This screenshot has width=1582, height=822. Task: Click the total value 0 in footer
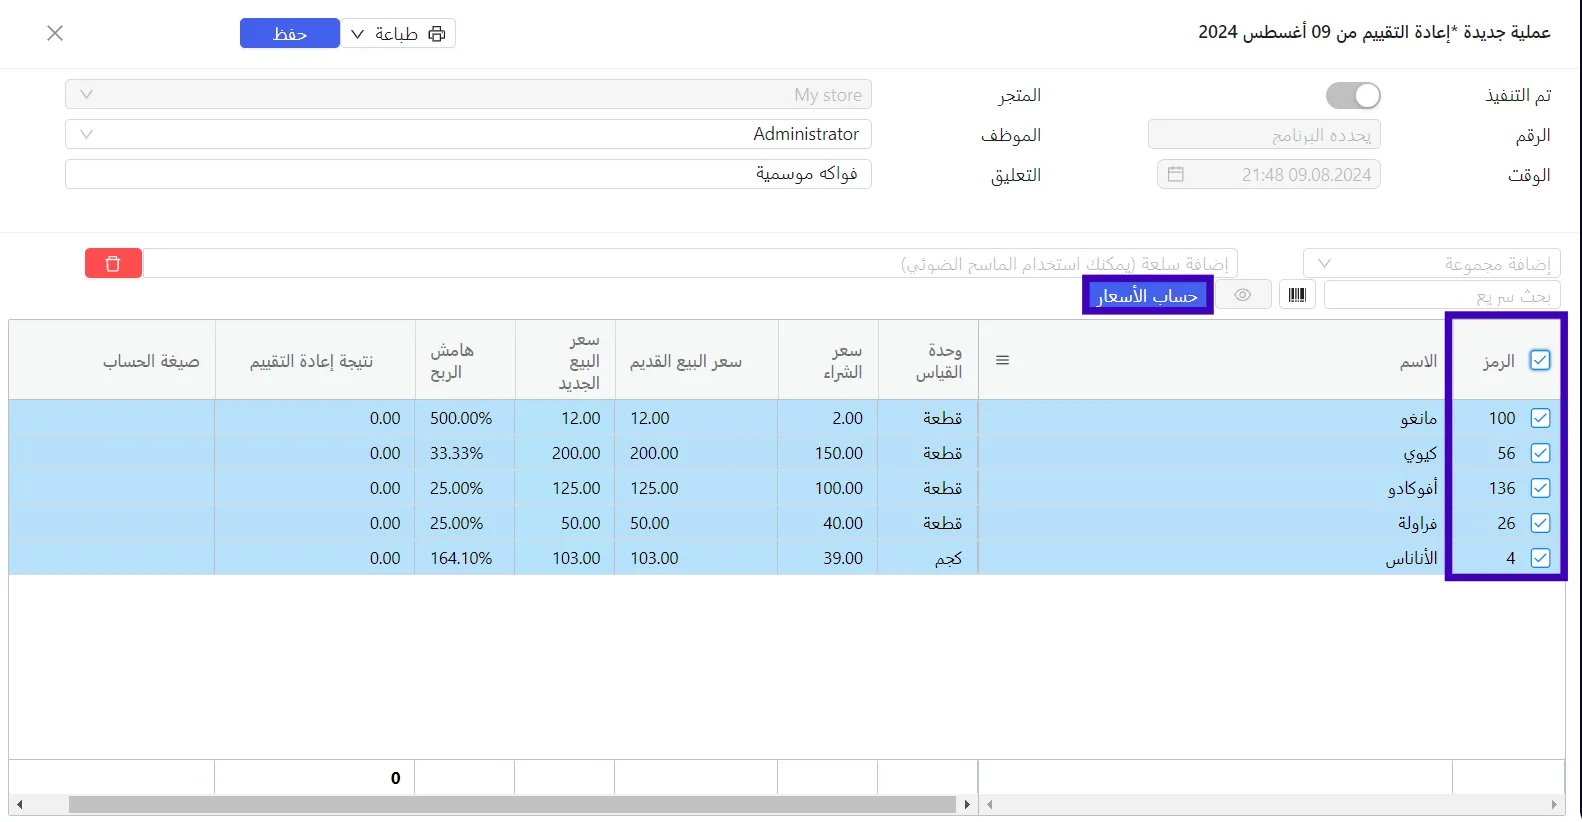[x=395, y=778]
